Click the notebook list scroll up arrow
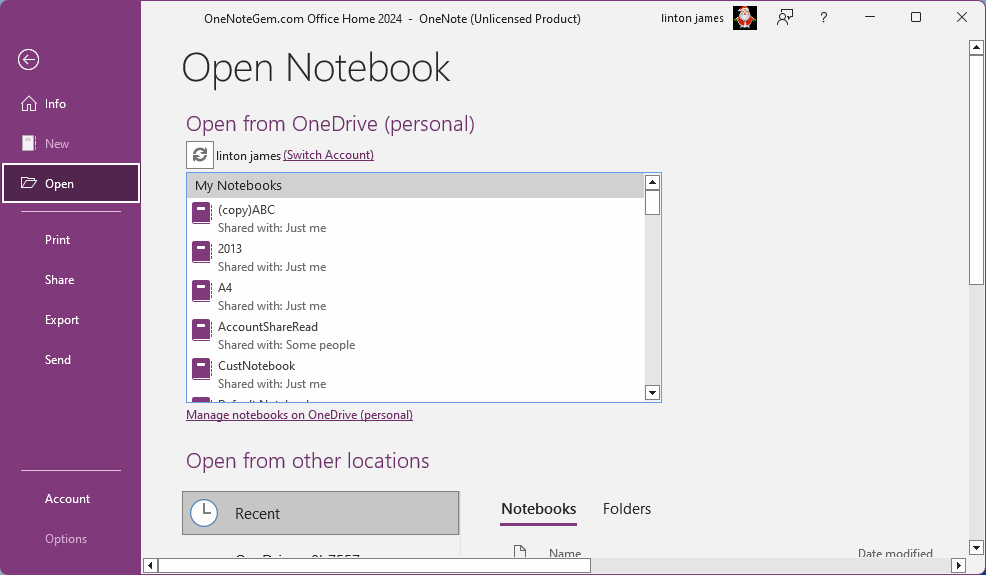The image size is (986, 575). click(x=652, y=182)
